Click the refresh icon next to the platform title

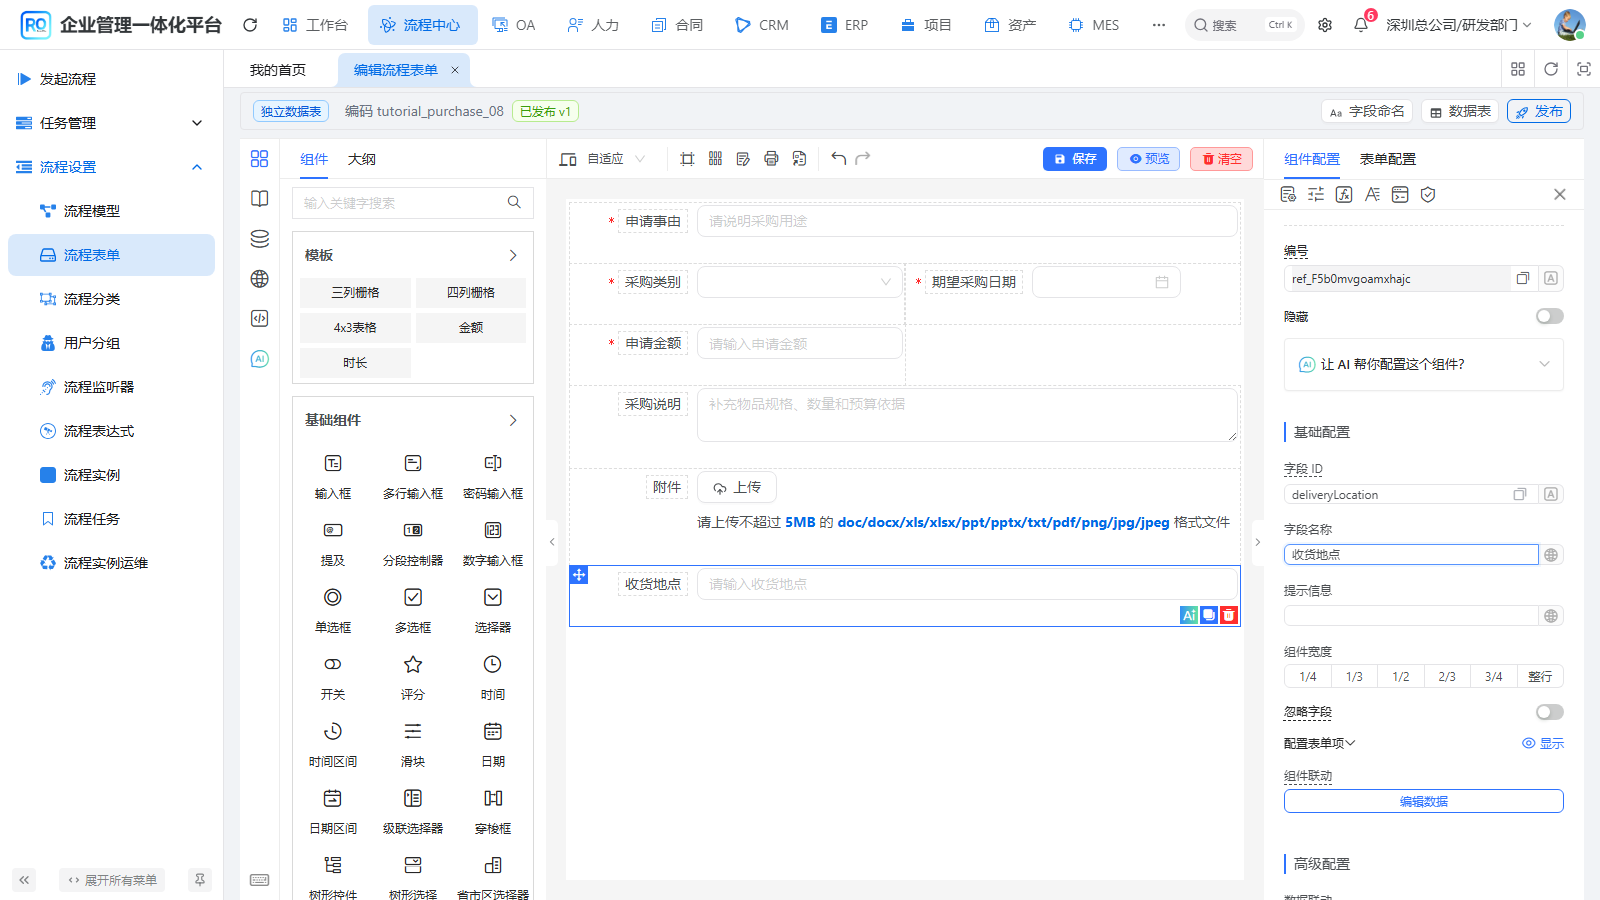pyautogui.click(x=250, y=25)
